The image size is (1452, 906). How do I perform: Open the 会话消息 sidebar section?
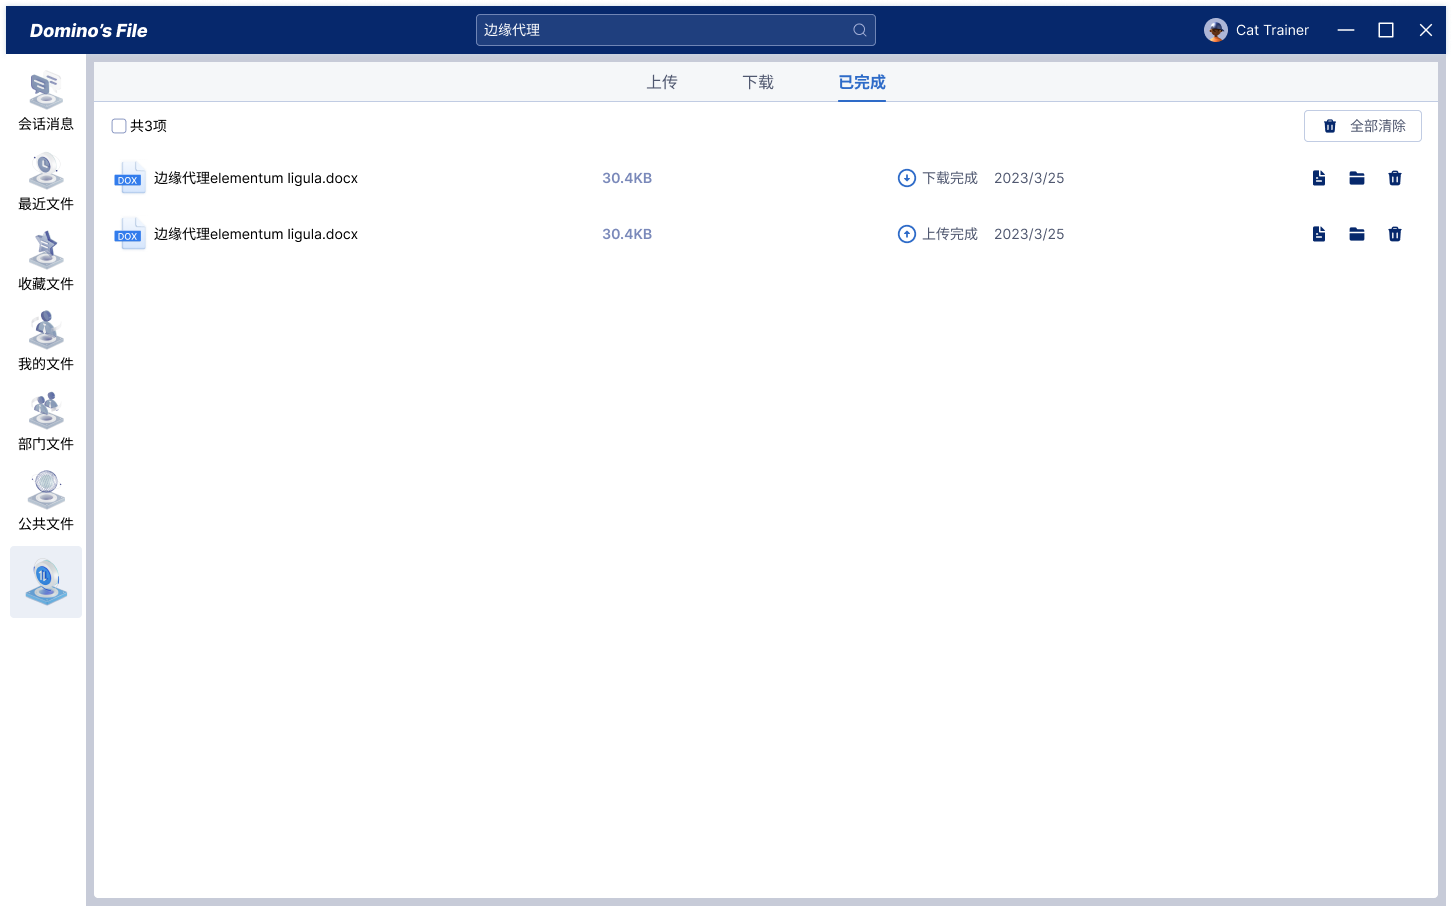[46, 102]
